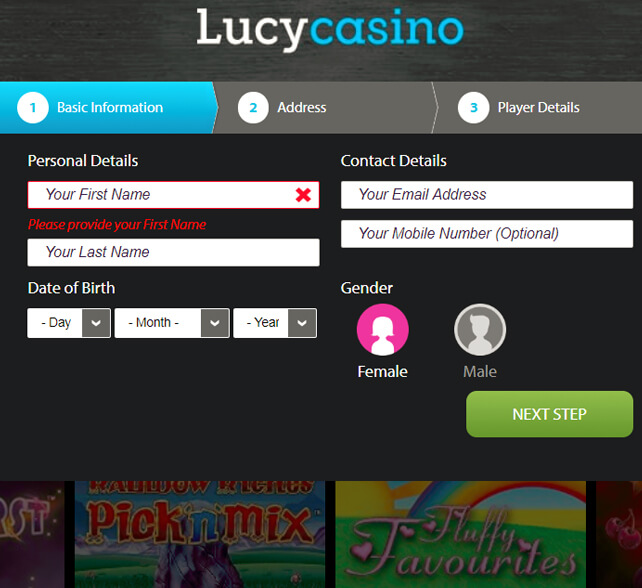
Task: Click the Your Last Name field
Action: tap(173, 252)
